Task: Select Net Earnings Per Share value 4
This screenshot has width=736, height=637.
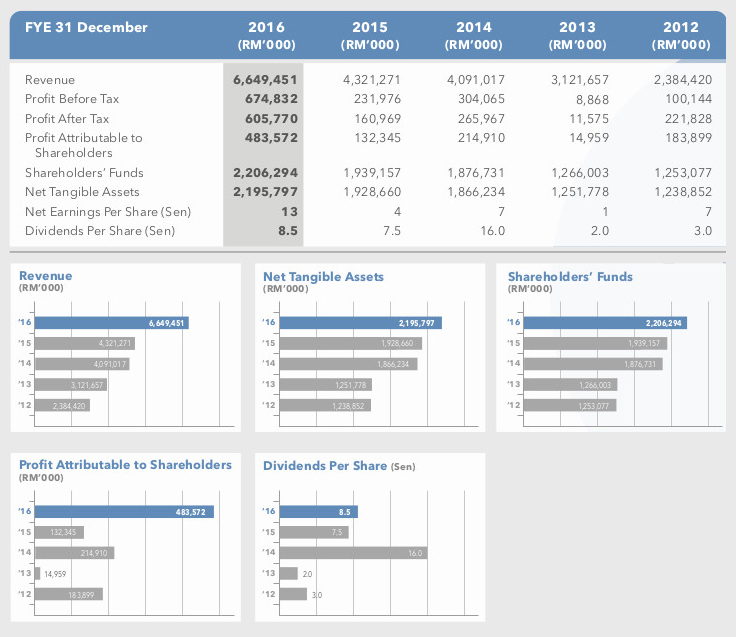Action: coord(397,212)
